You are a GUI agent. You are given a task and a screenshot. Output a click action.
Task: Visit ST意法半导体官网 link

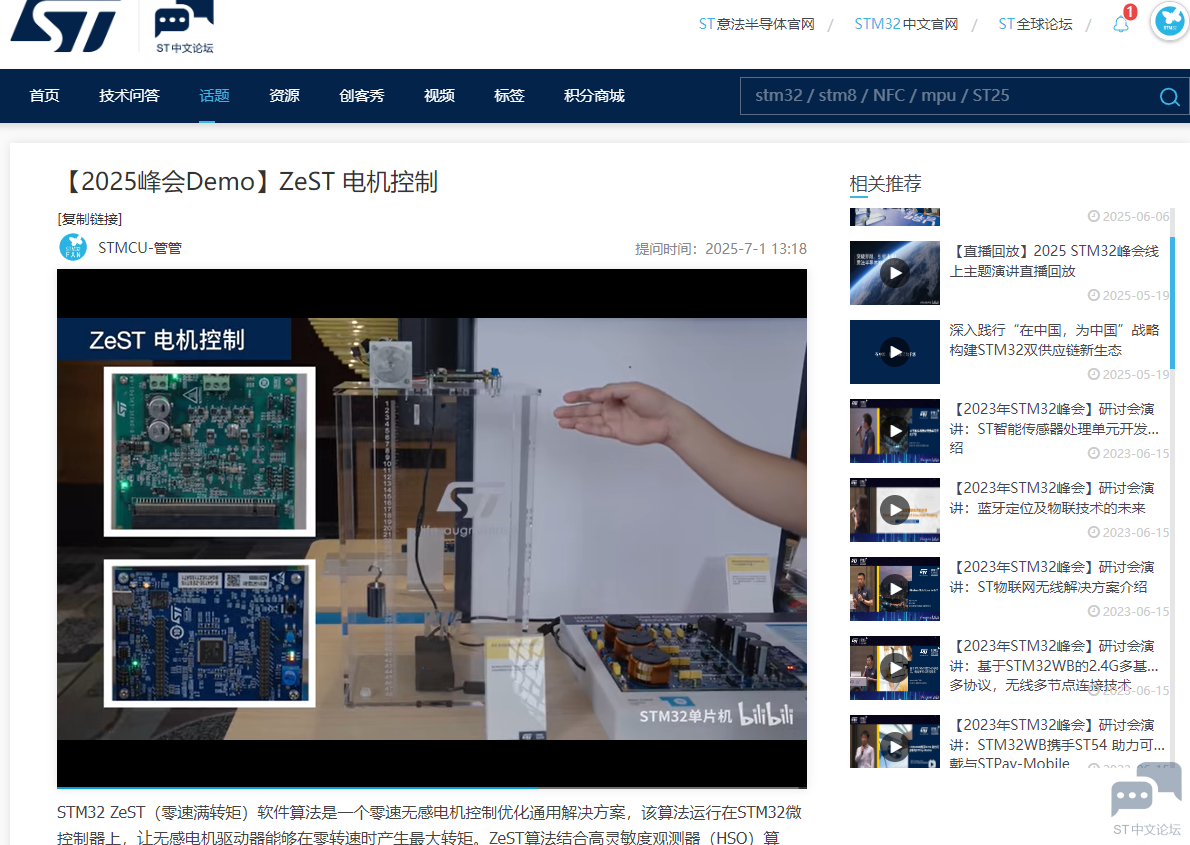(756, 24)
